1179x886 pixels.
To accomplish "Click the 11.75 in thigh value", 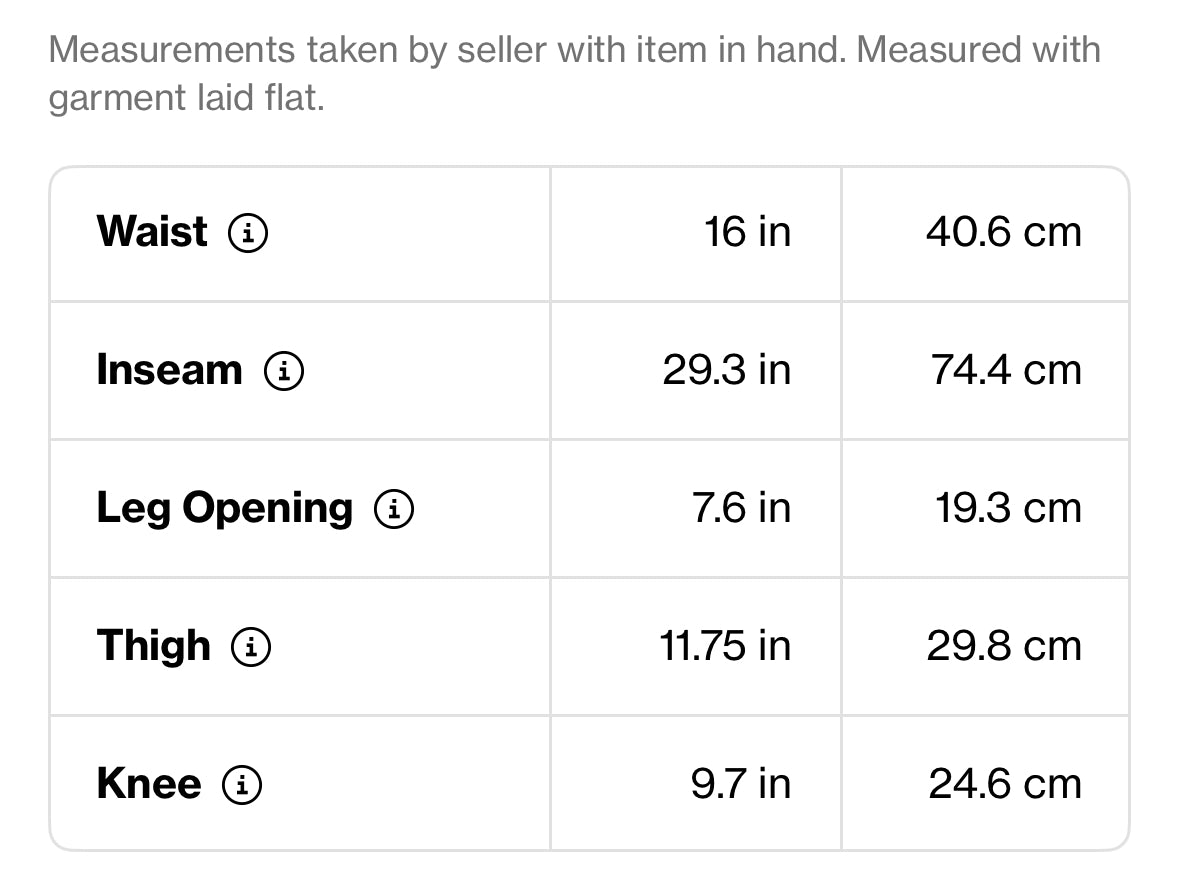I will pyautogui.click(x=725, y=646).
